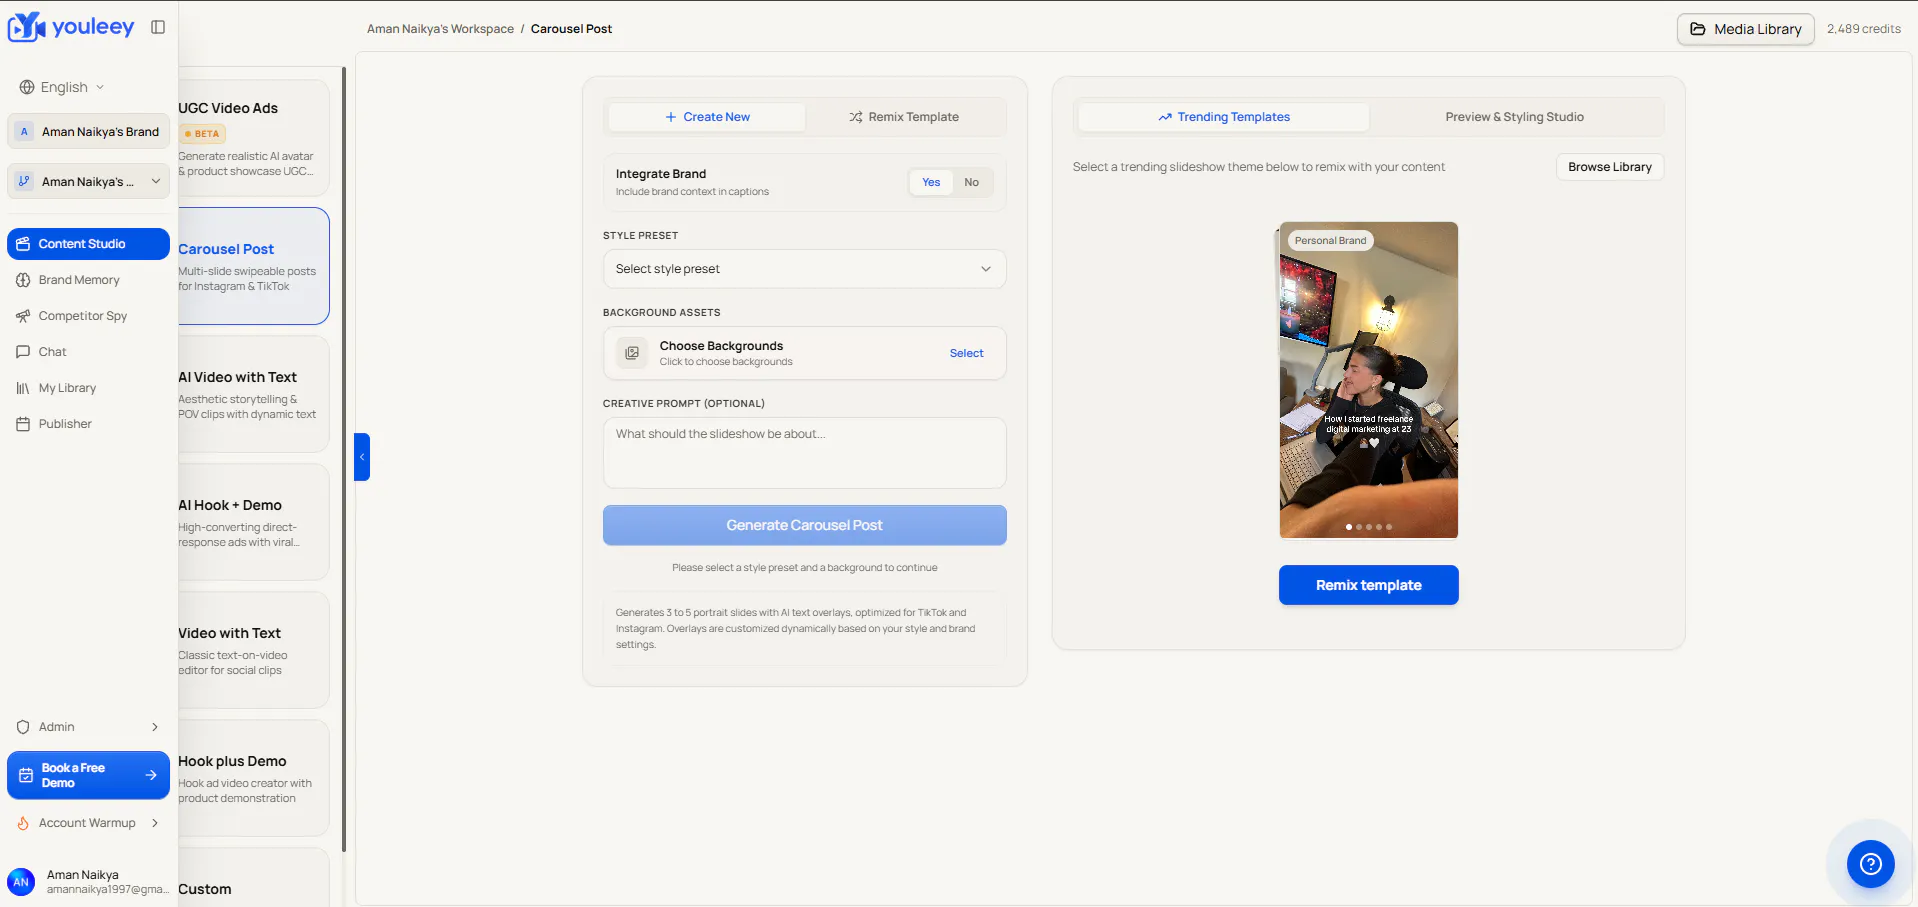Click the Create New plus icon

click(x=671, y=117)
